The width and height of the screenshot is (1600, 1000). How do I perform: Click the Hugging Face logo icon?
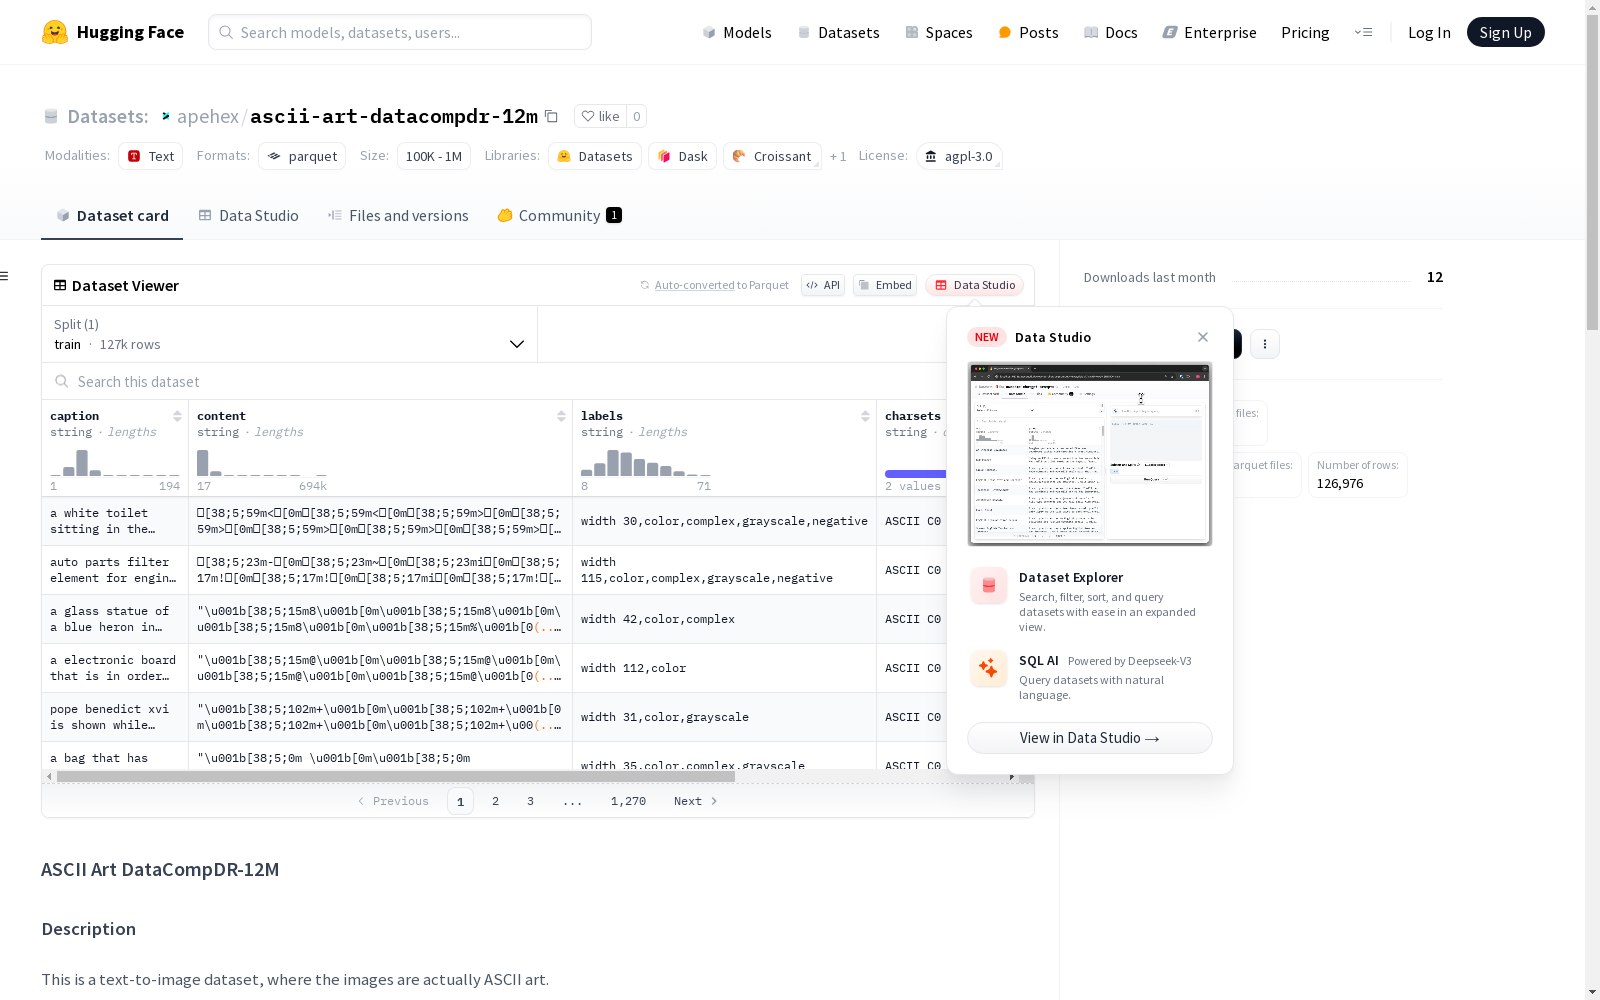[x=55, y=32]
